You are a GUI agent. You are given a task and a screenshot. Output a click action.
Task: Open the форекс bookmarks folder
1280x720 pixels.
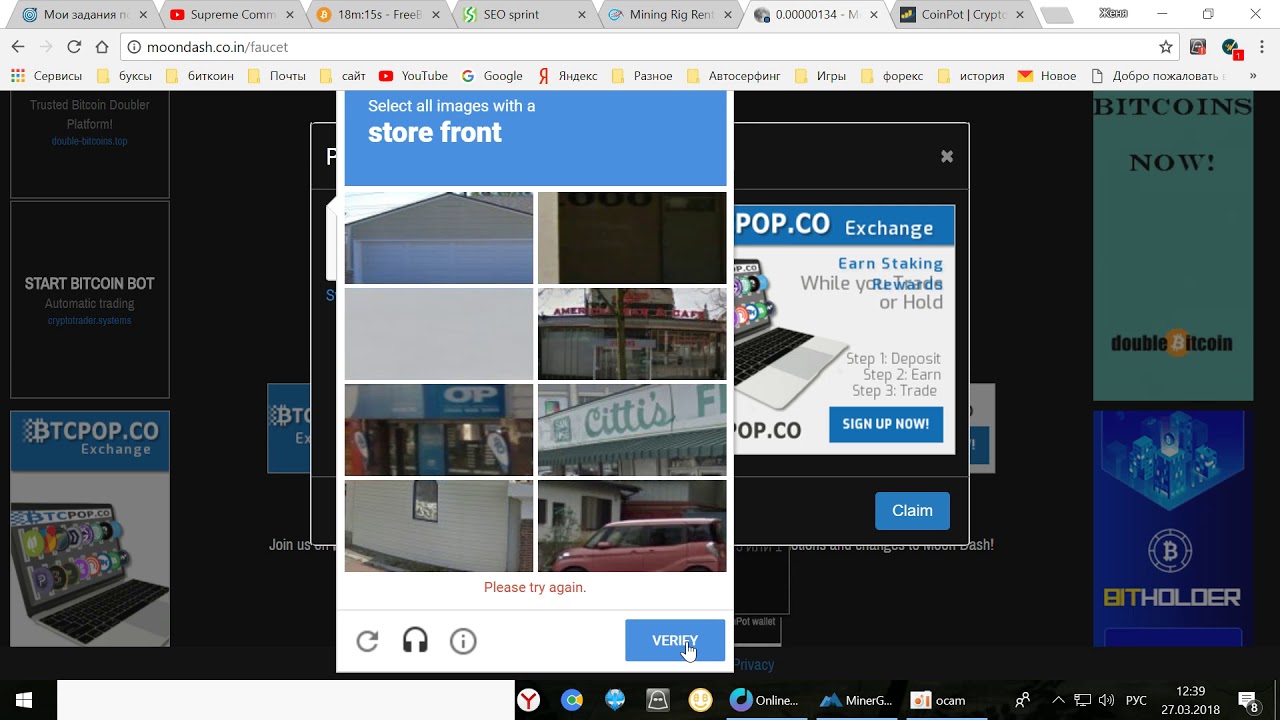pos(892,76)
